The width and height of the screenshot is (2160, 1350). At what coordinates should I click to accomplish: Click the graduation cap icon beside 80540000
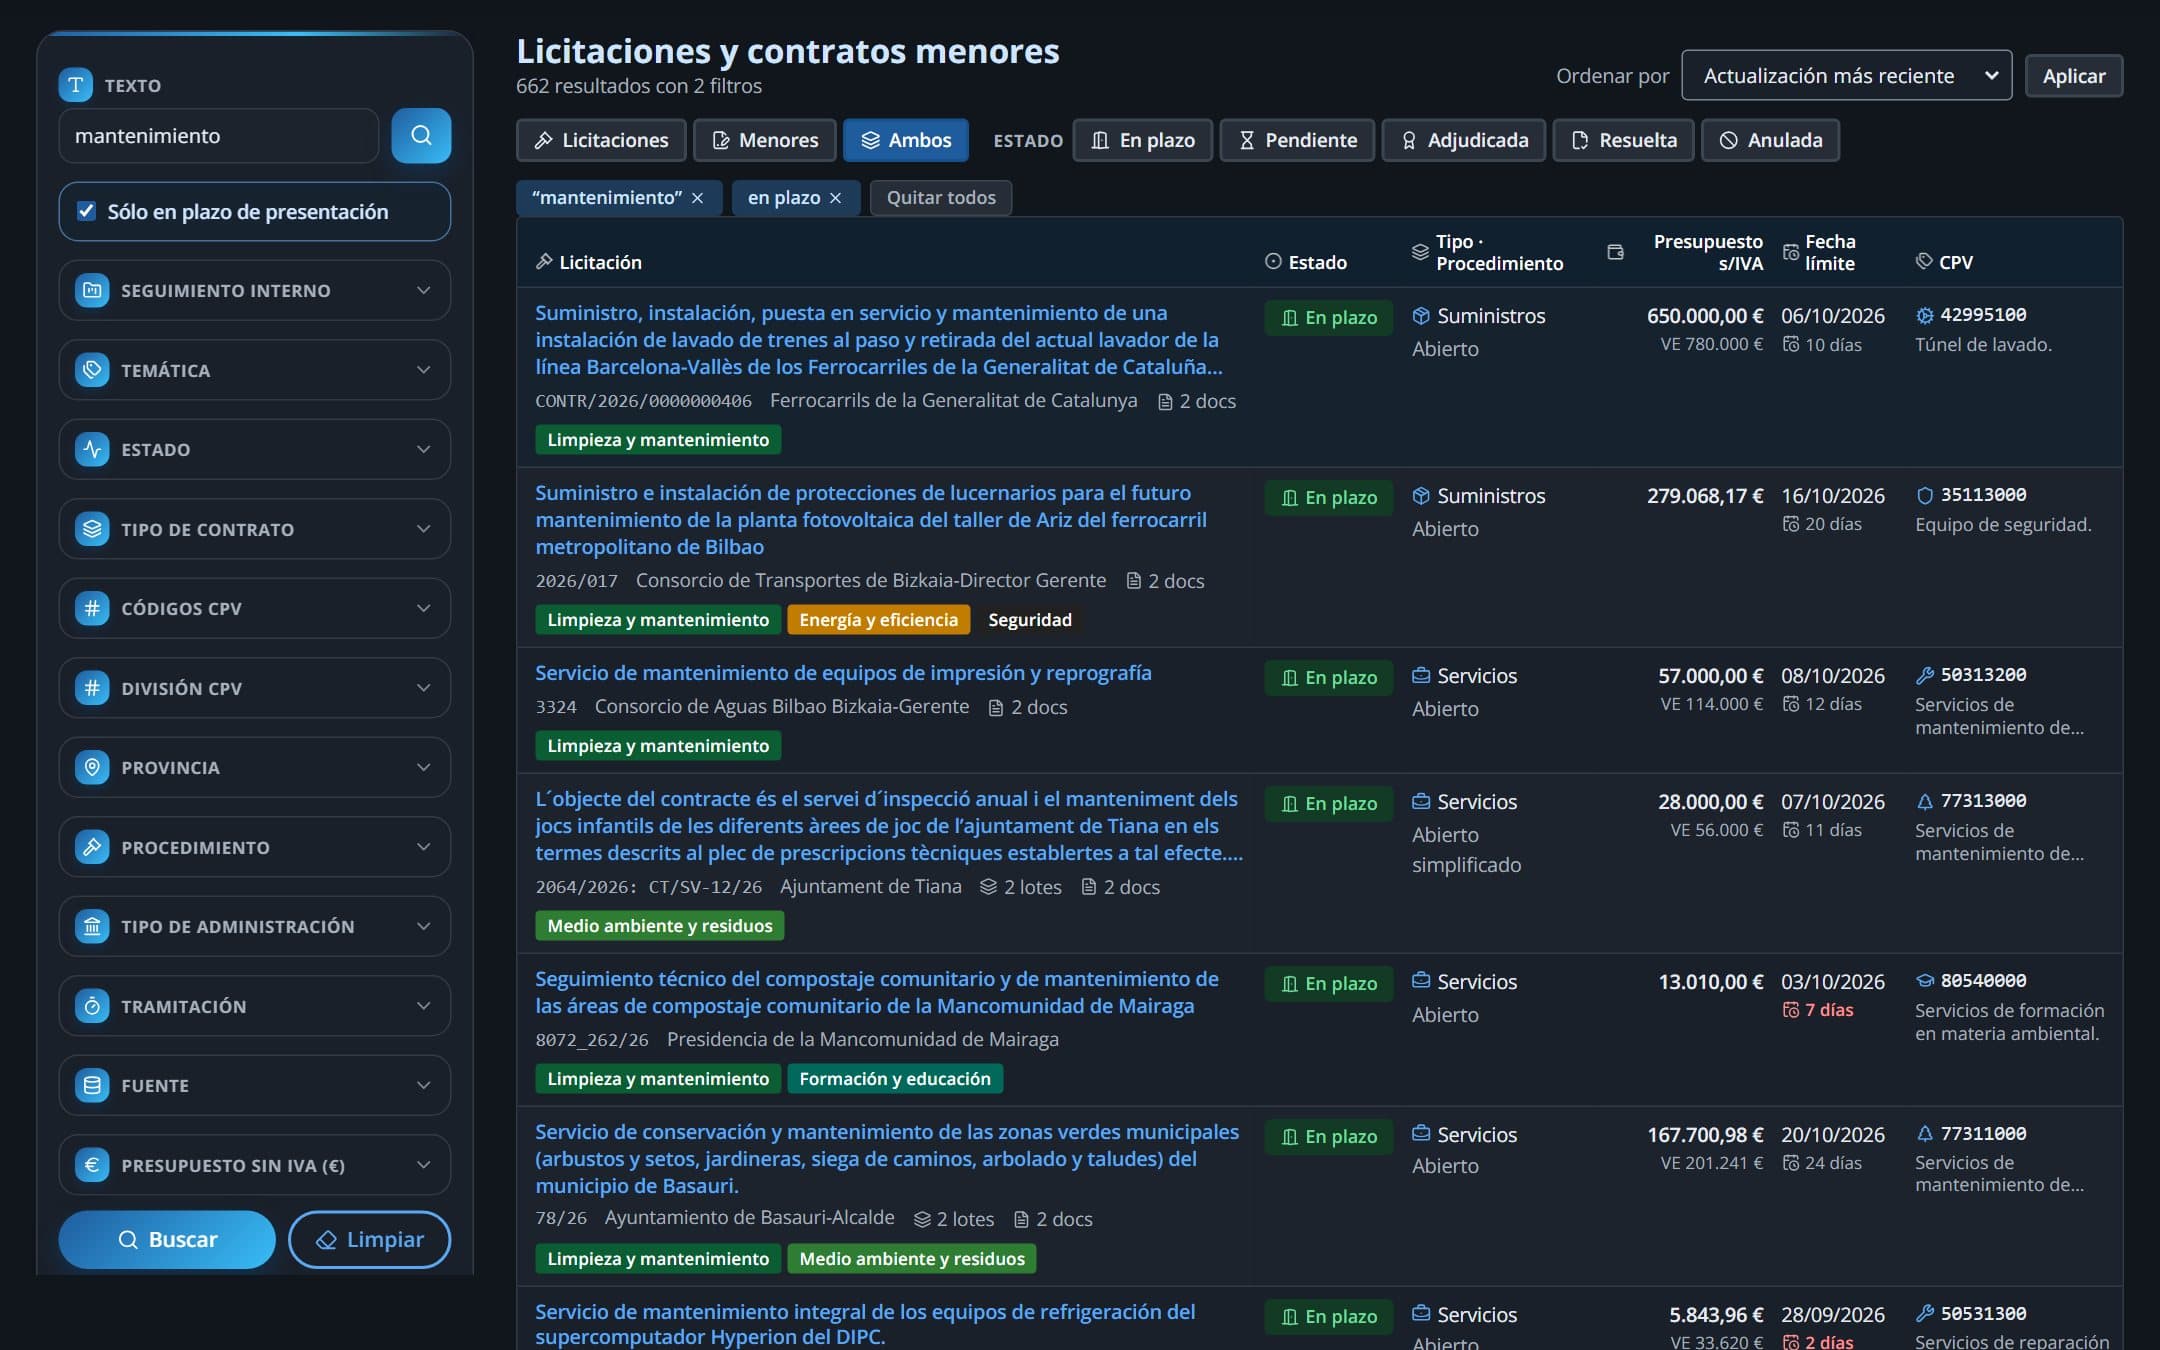pos(1924,981)
